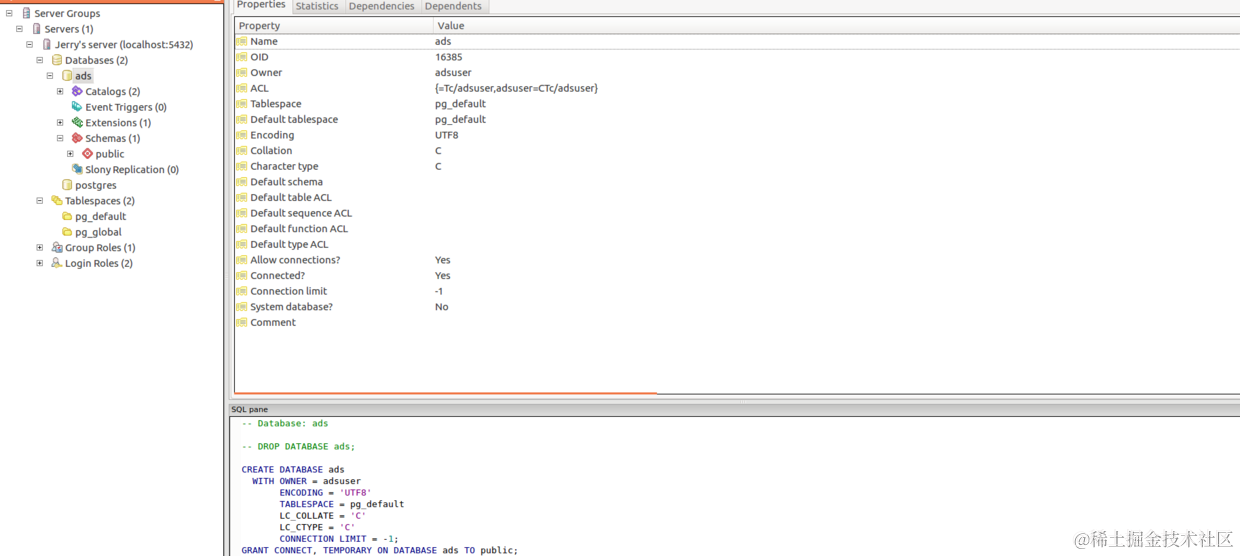
Task: Click the ACL value {=Tc/adsuser...}
Action: click(x=516, y=88)
